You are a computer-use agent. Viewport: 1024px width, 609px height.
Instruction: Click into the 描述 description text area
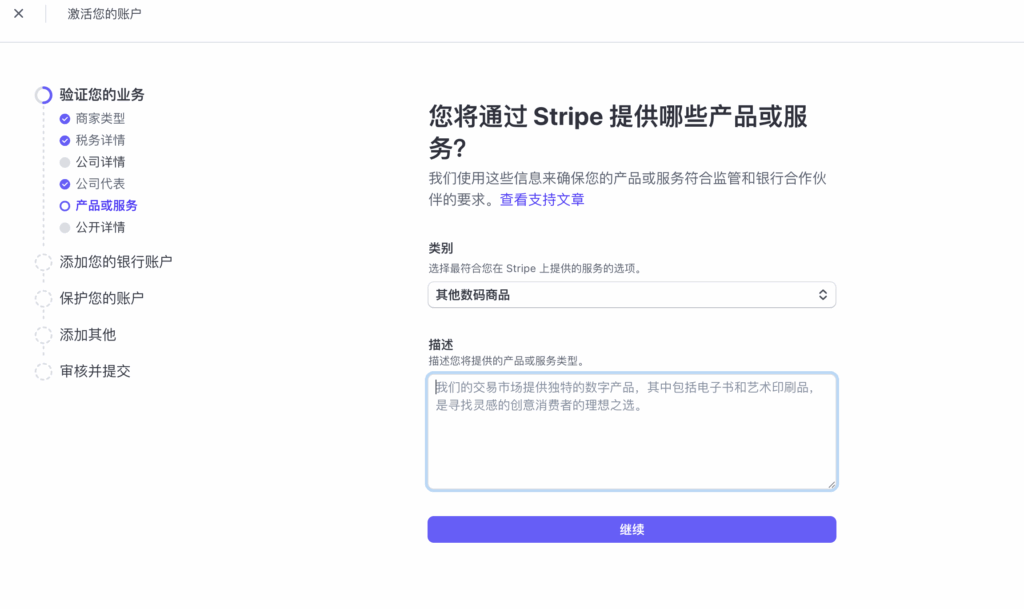pos(630,440)
